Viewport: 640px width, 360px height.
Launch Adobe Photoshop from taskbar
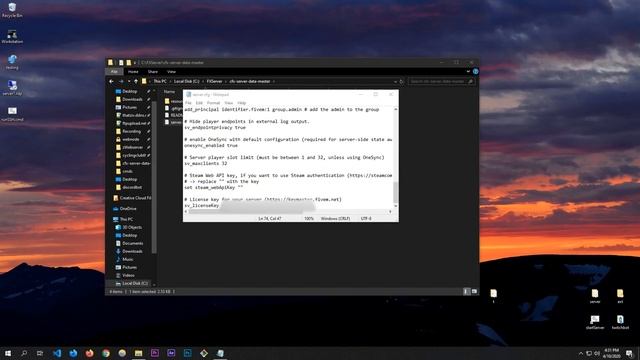pyautogui.click(x=187, y=353)
